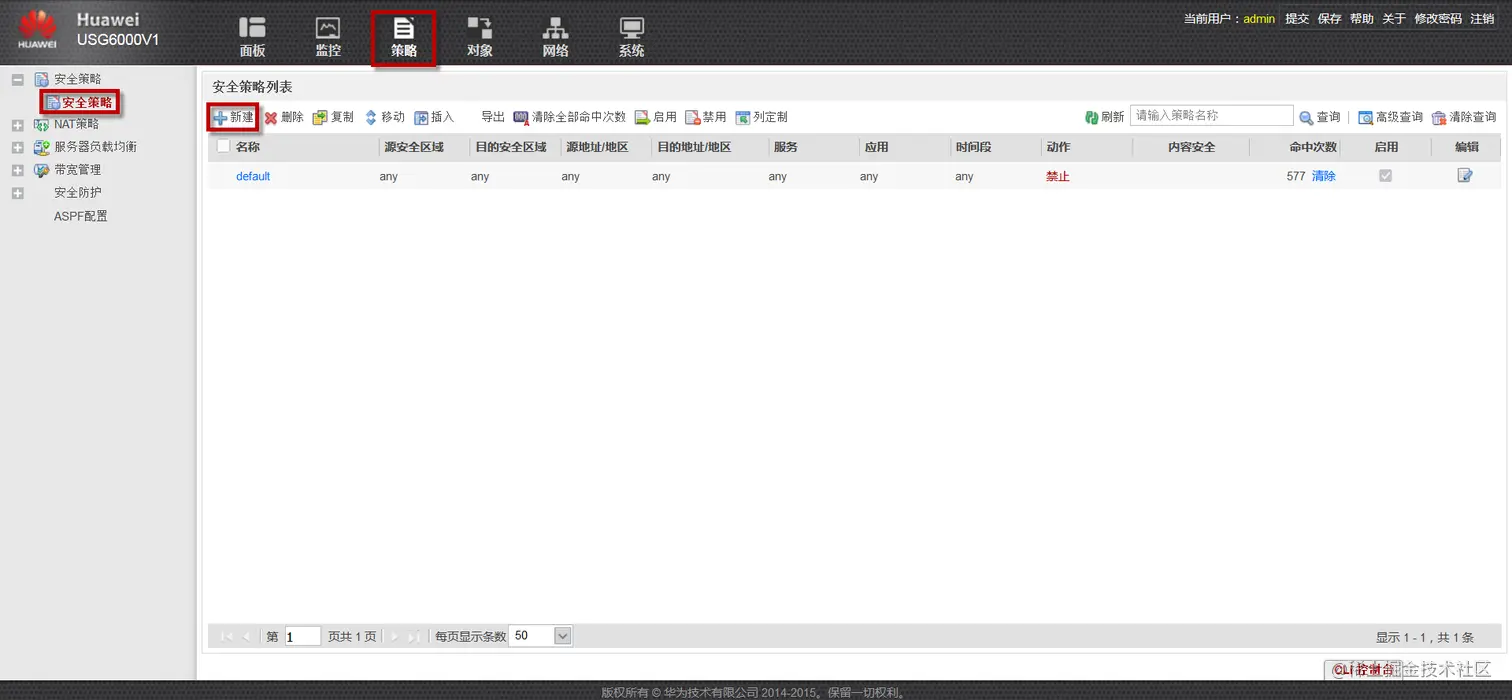Open the default policy link
This screenshot has width=1512, height=700.
click(x=253, y=176)
